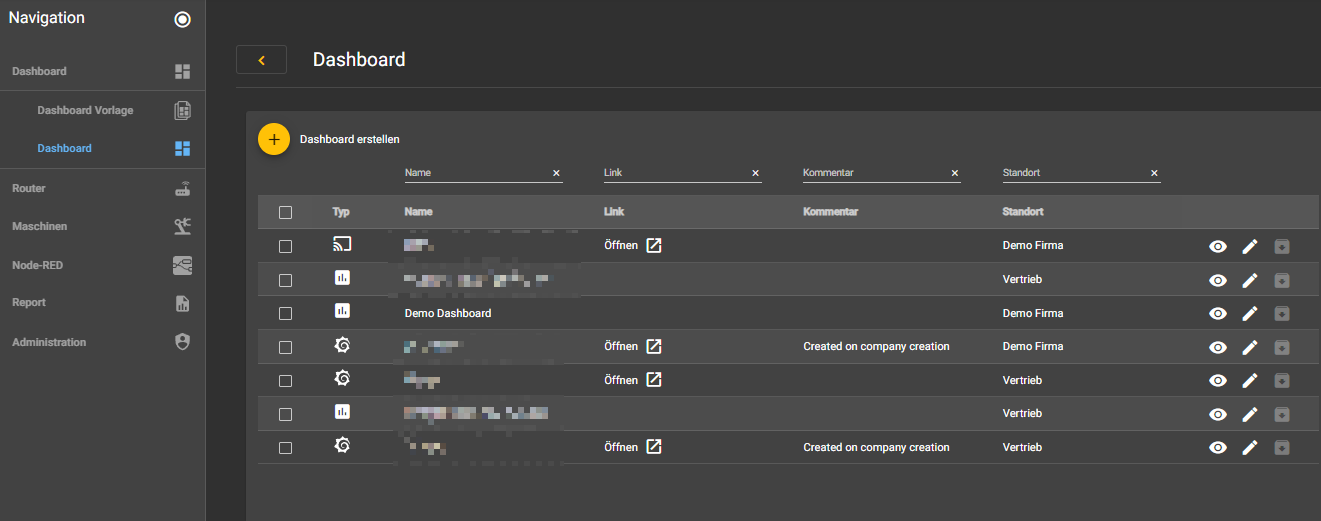Image resolution: width=1321 pixels, height=521 pixels.
Task: Click the back arrow button beside Dashboard title
Action: click(x=261, y=60)
